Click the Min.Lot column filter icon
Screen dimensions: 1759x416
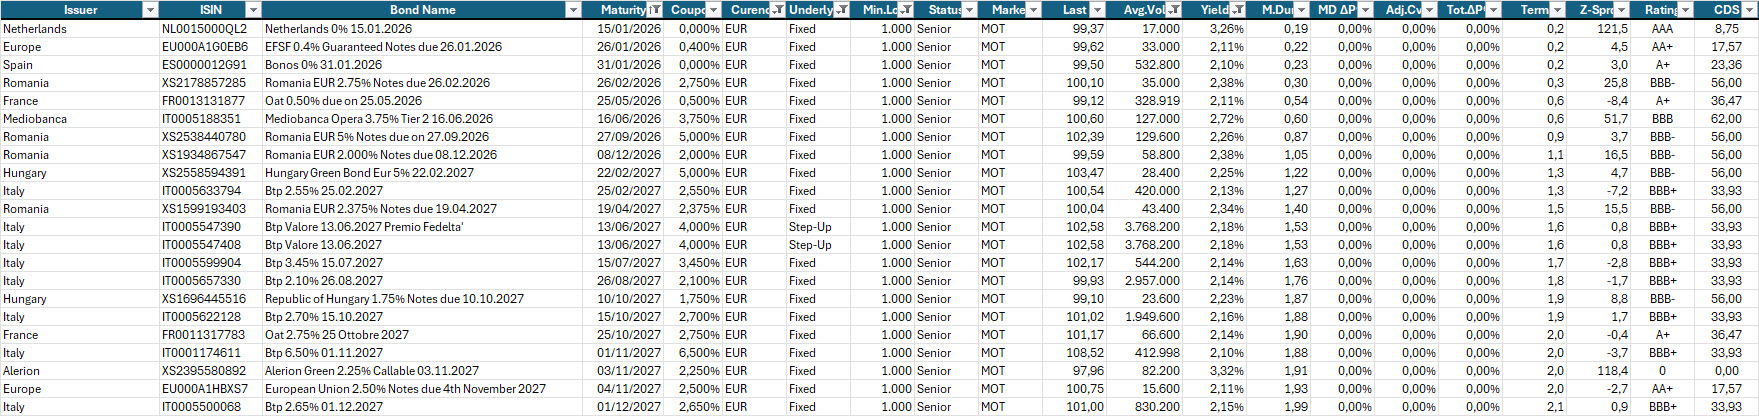[x=905, y=10]
